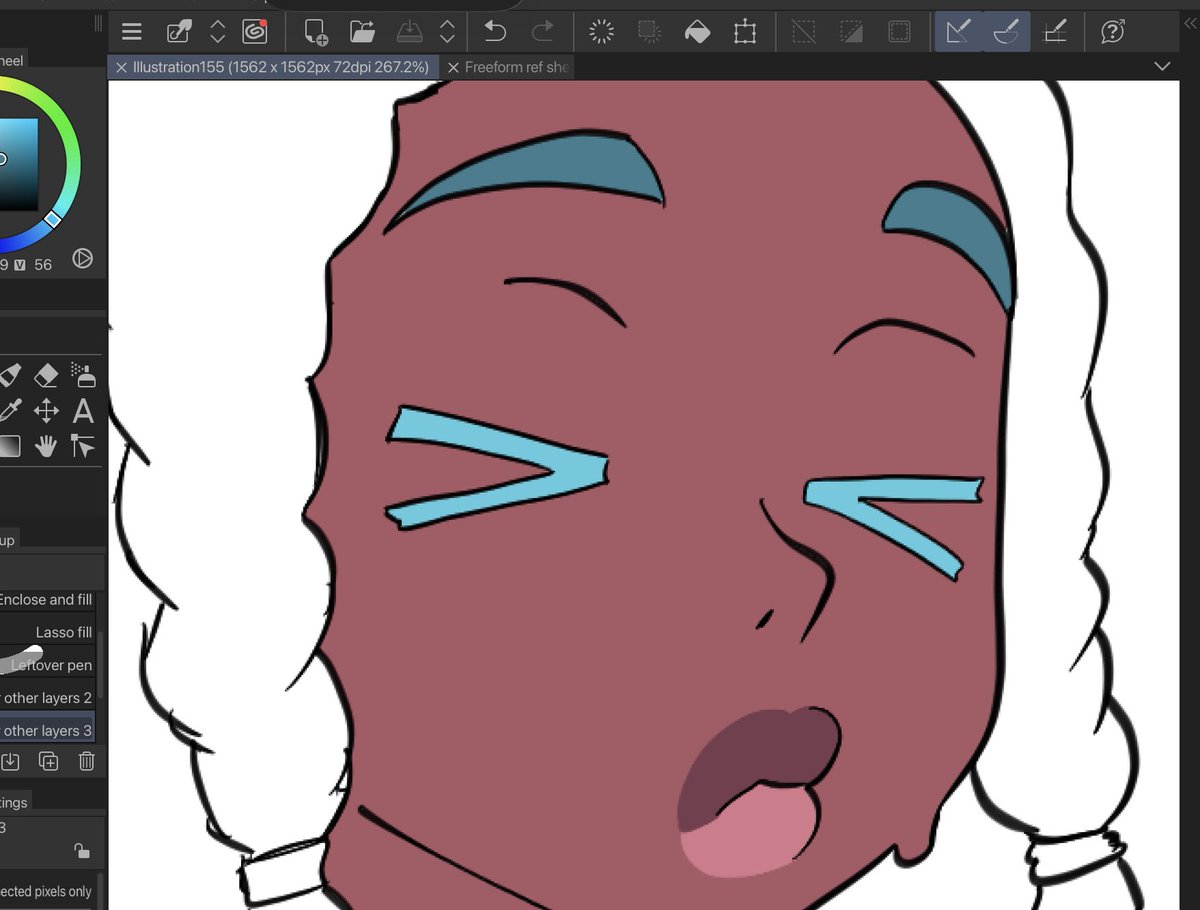The image size is (1200, 910).
Task: Select the Enclose and fill sub tool
Action: pyautogui.click(x=46, y=600)
